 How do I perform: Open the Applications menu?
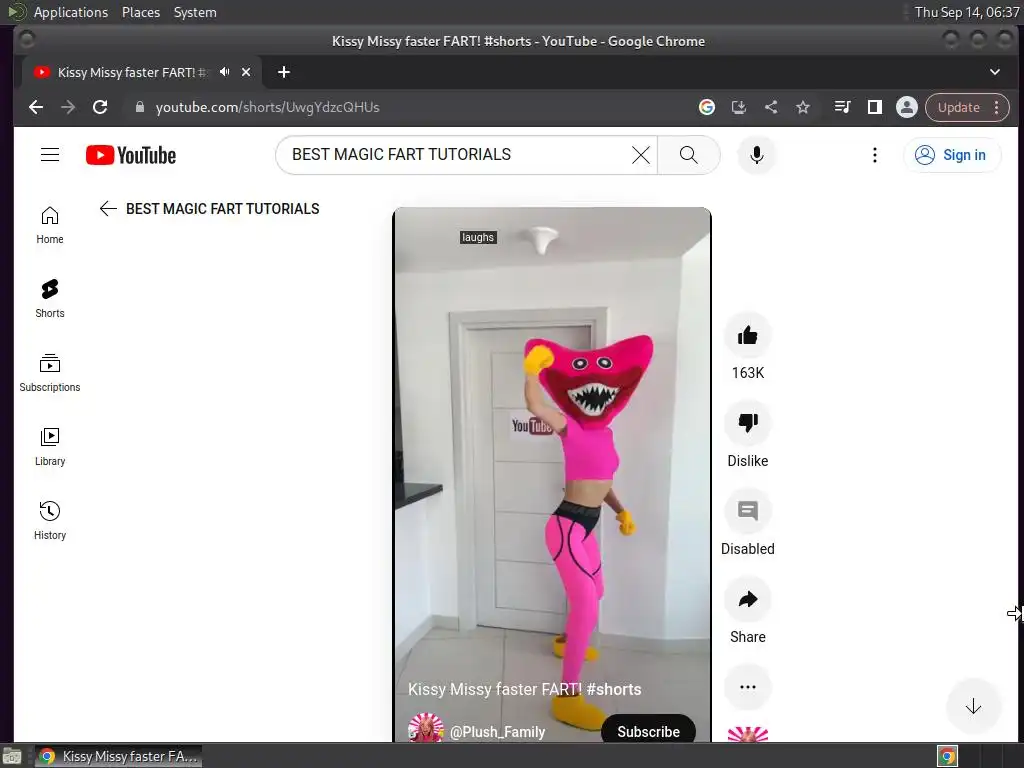point(71,12)
